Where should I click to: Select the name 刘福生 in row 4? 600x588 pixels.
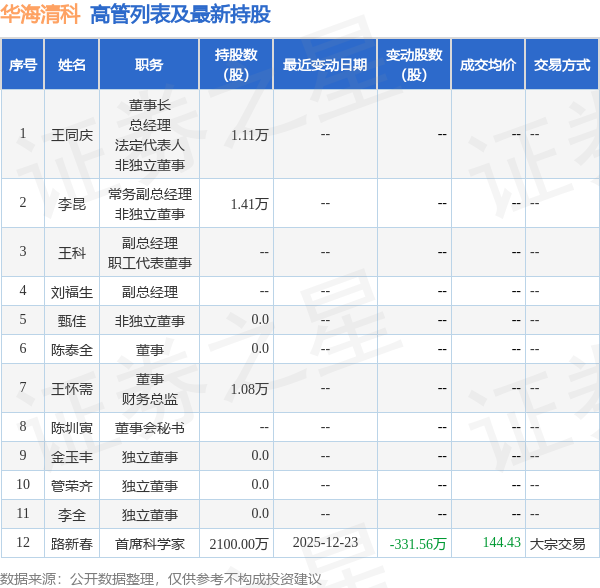tap(72, 292)
